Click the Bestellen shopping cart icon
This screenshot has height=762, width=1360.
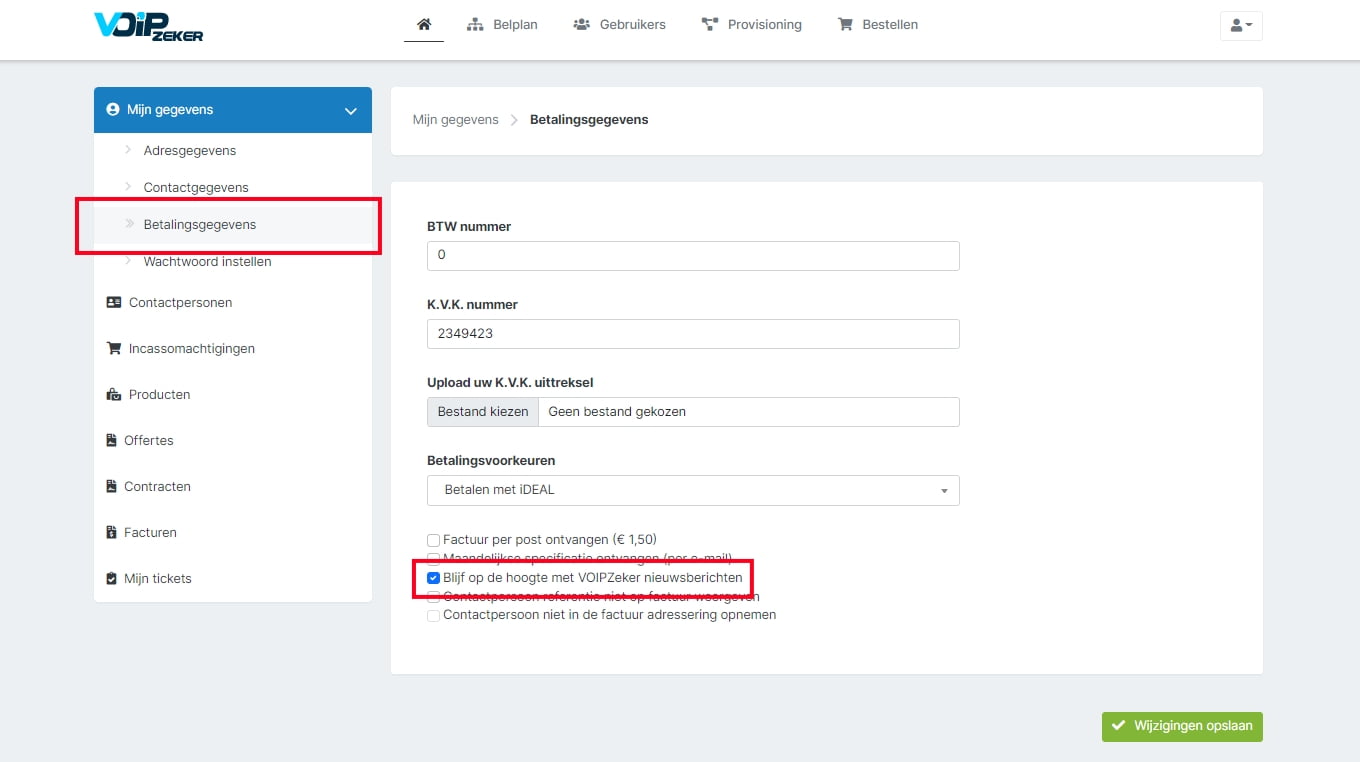coord(845,24)
